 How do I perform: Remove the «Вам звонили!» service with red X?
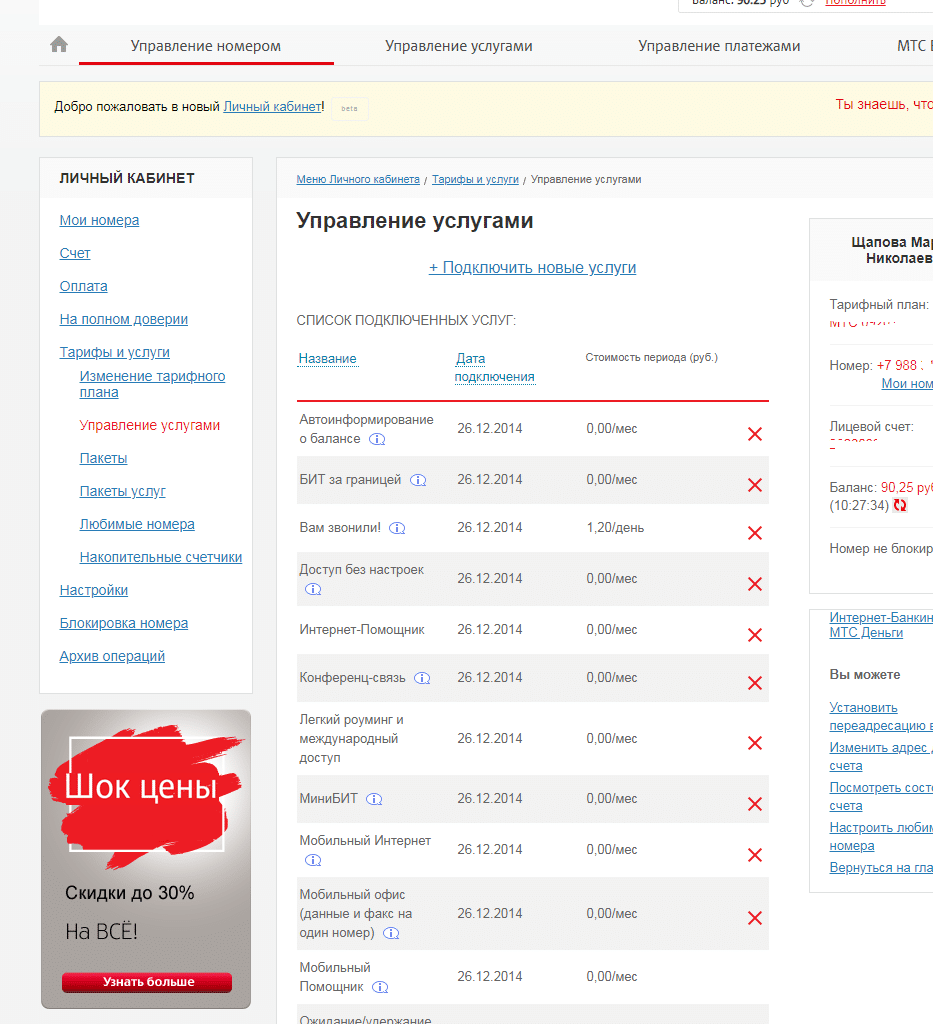755,533
